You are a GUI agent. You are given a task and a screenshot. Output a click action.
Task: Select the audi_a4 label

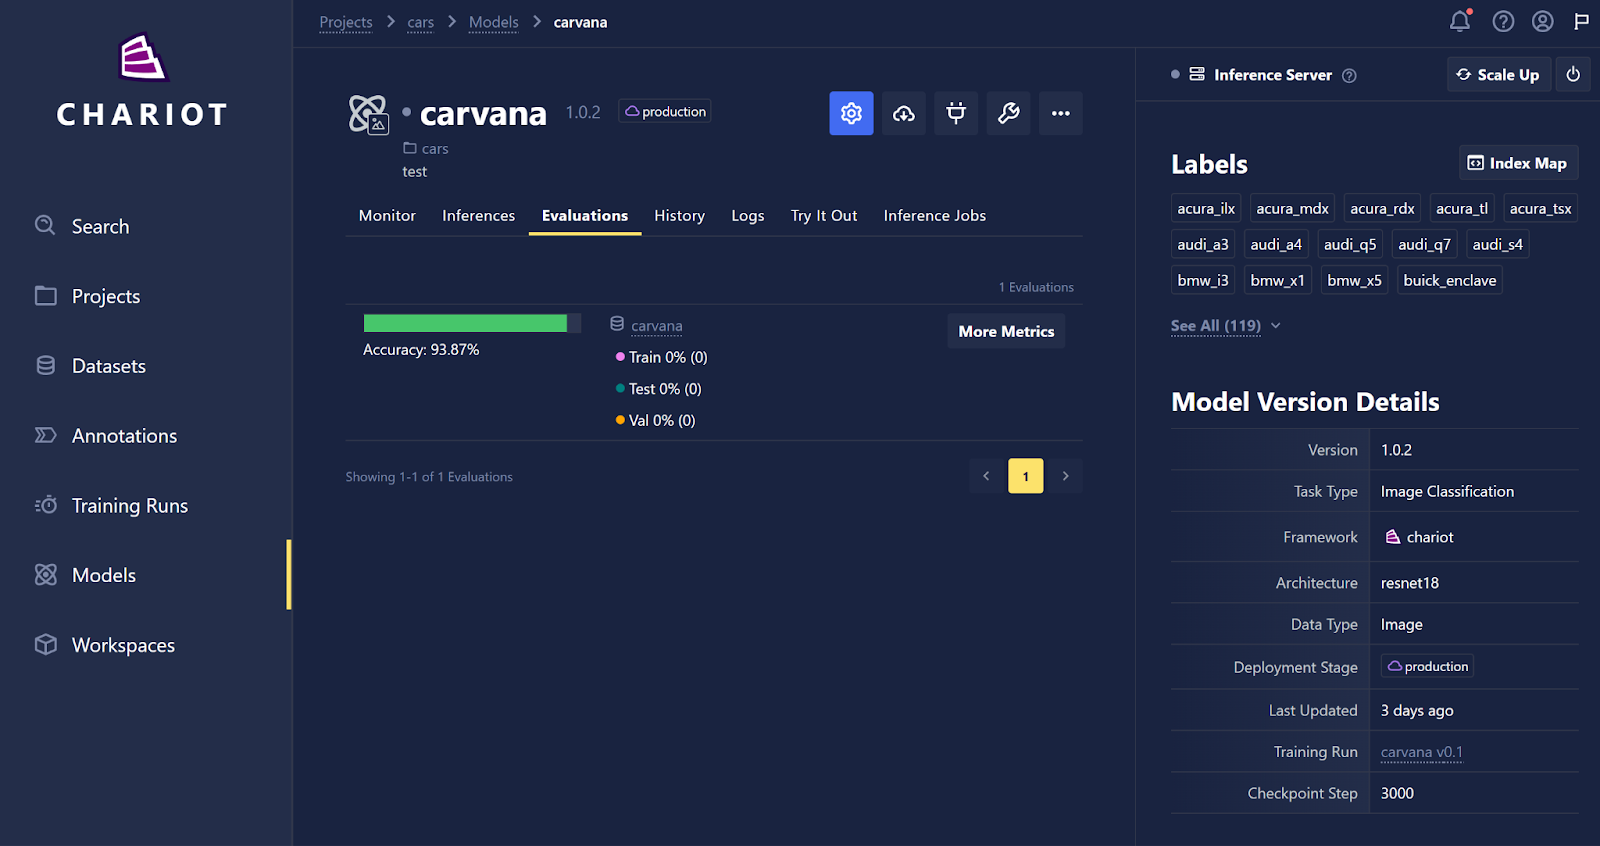tap(1276, 244)
